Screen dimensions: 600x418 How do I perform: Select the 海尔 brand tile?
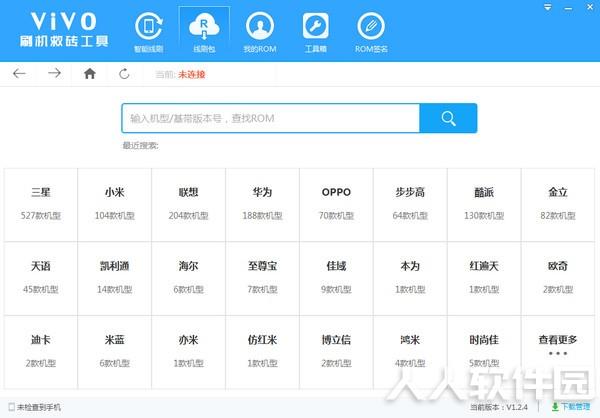[188, 278]
